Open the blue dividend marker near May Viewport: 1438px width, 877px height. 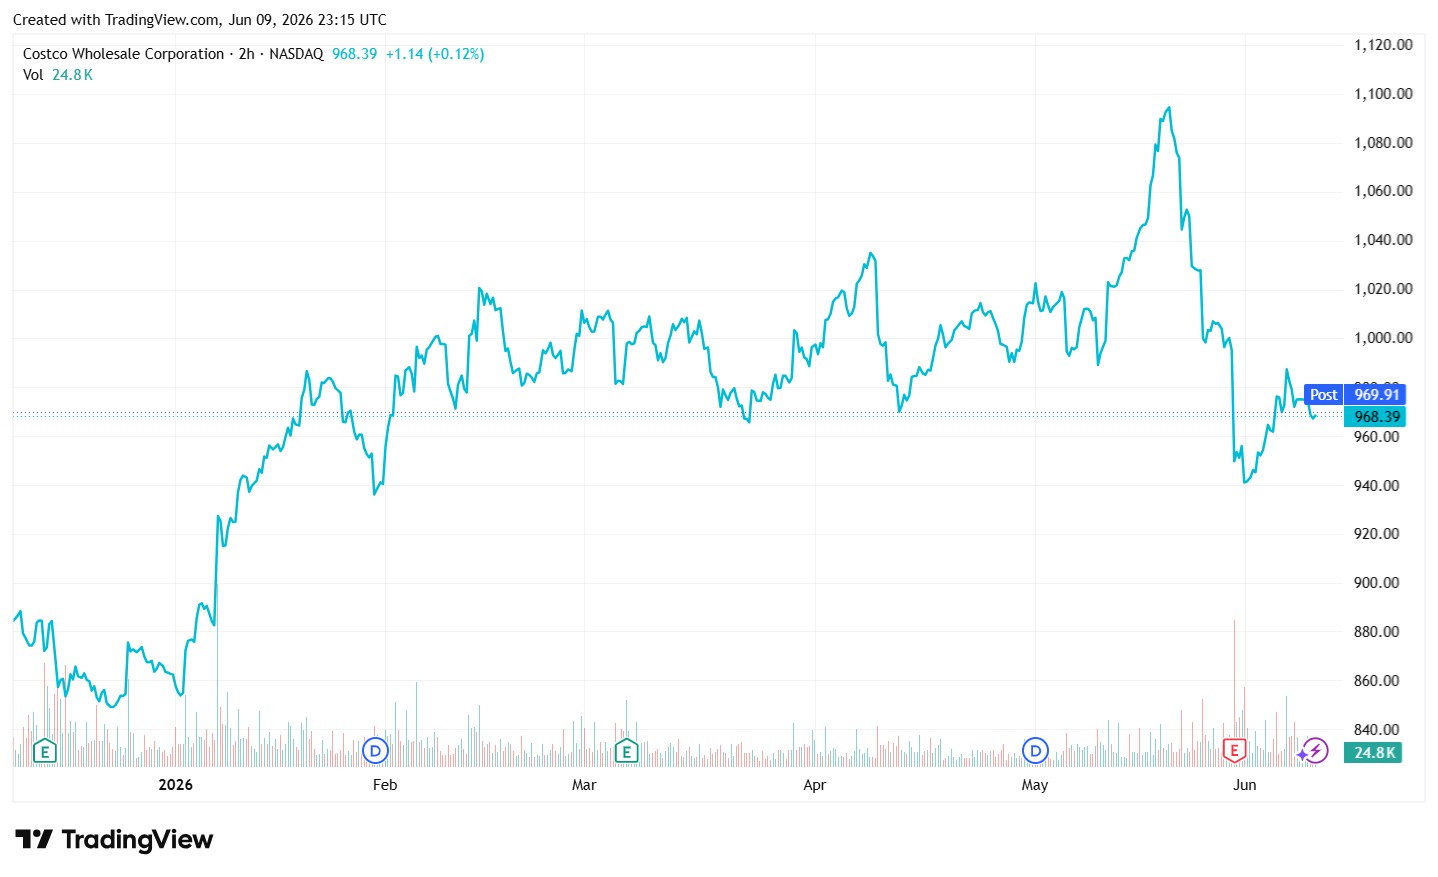(x=1035, y=750)
